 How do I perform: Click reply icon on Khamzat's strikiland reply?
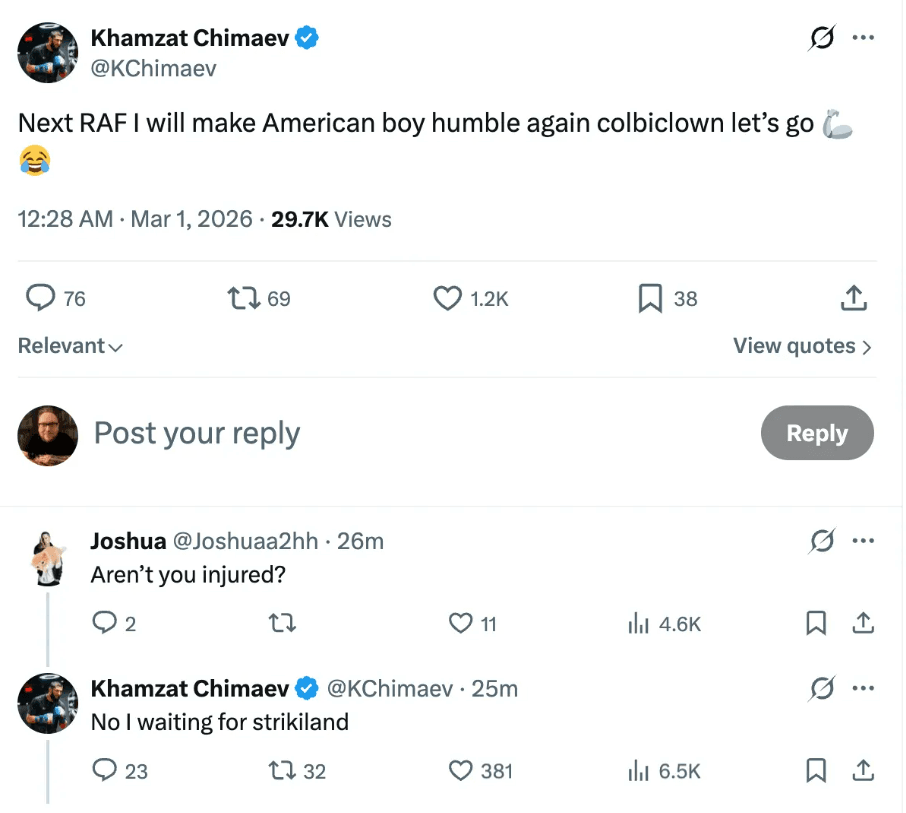(105, 771)
